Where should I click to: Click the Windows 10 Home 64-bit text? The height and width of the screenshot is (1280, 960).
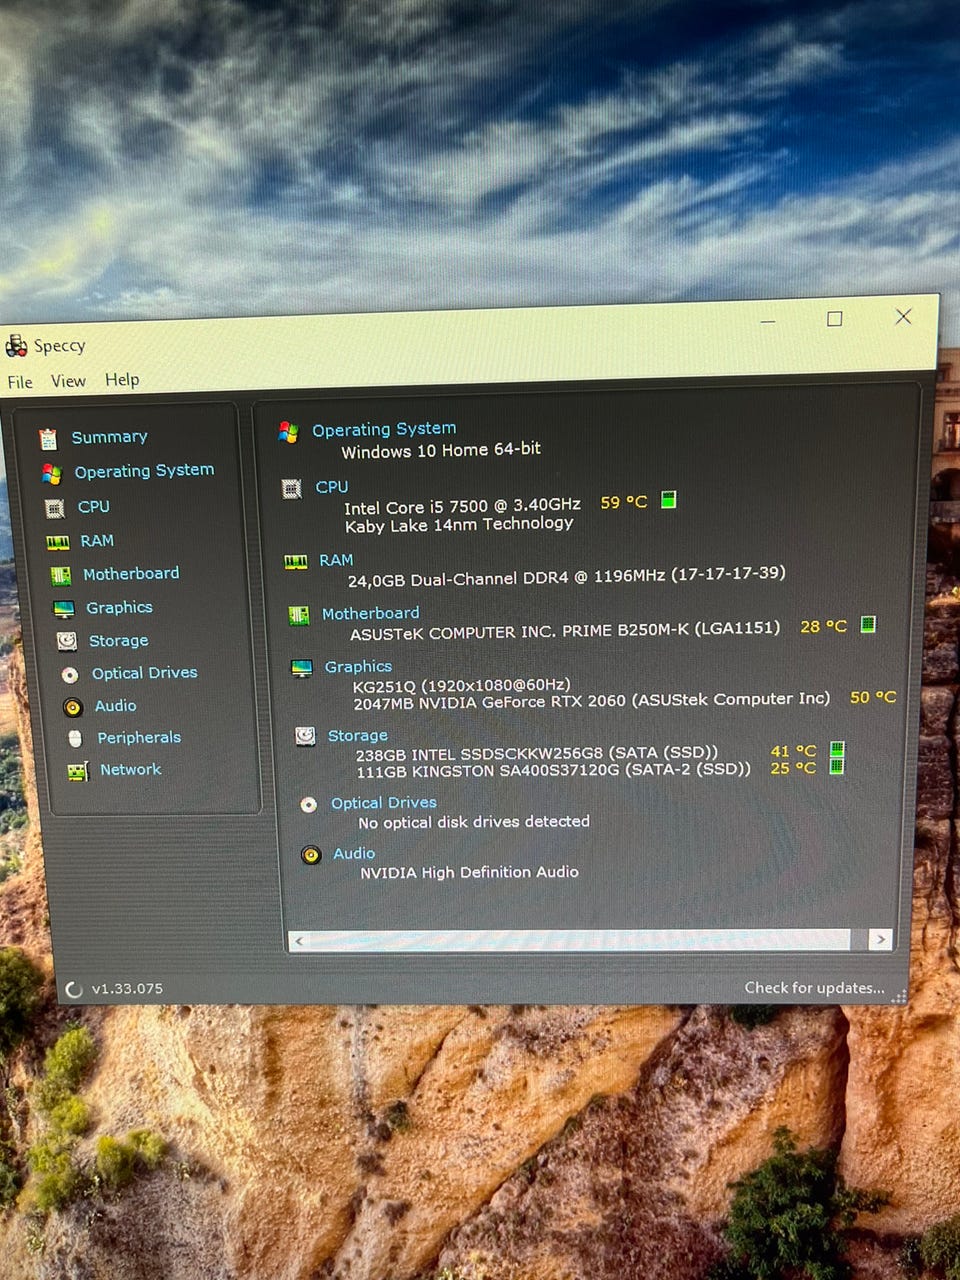point(441,450)
